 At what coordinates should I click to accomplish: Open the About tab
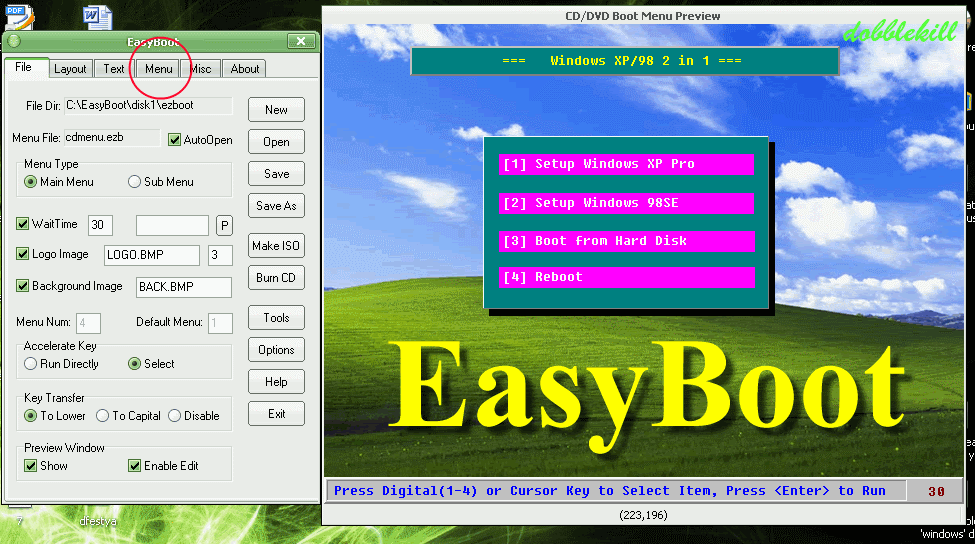[245, 69]
